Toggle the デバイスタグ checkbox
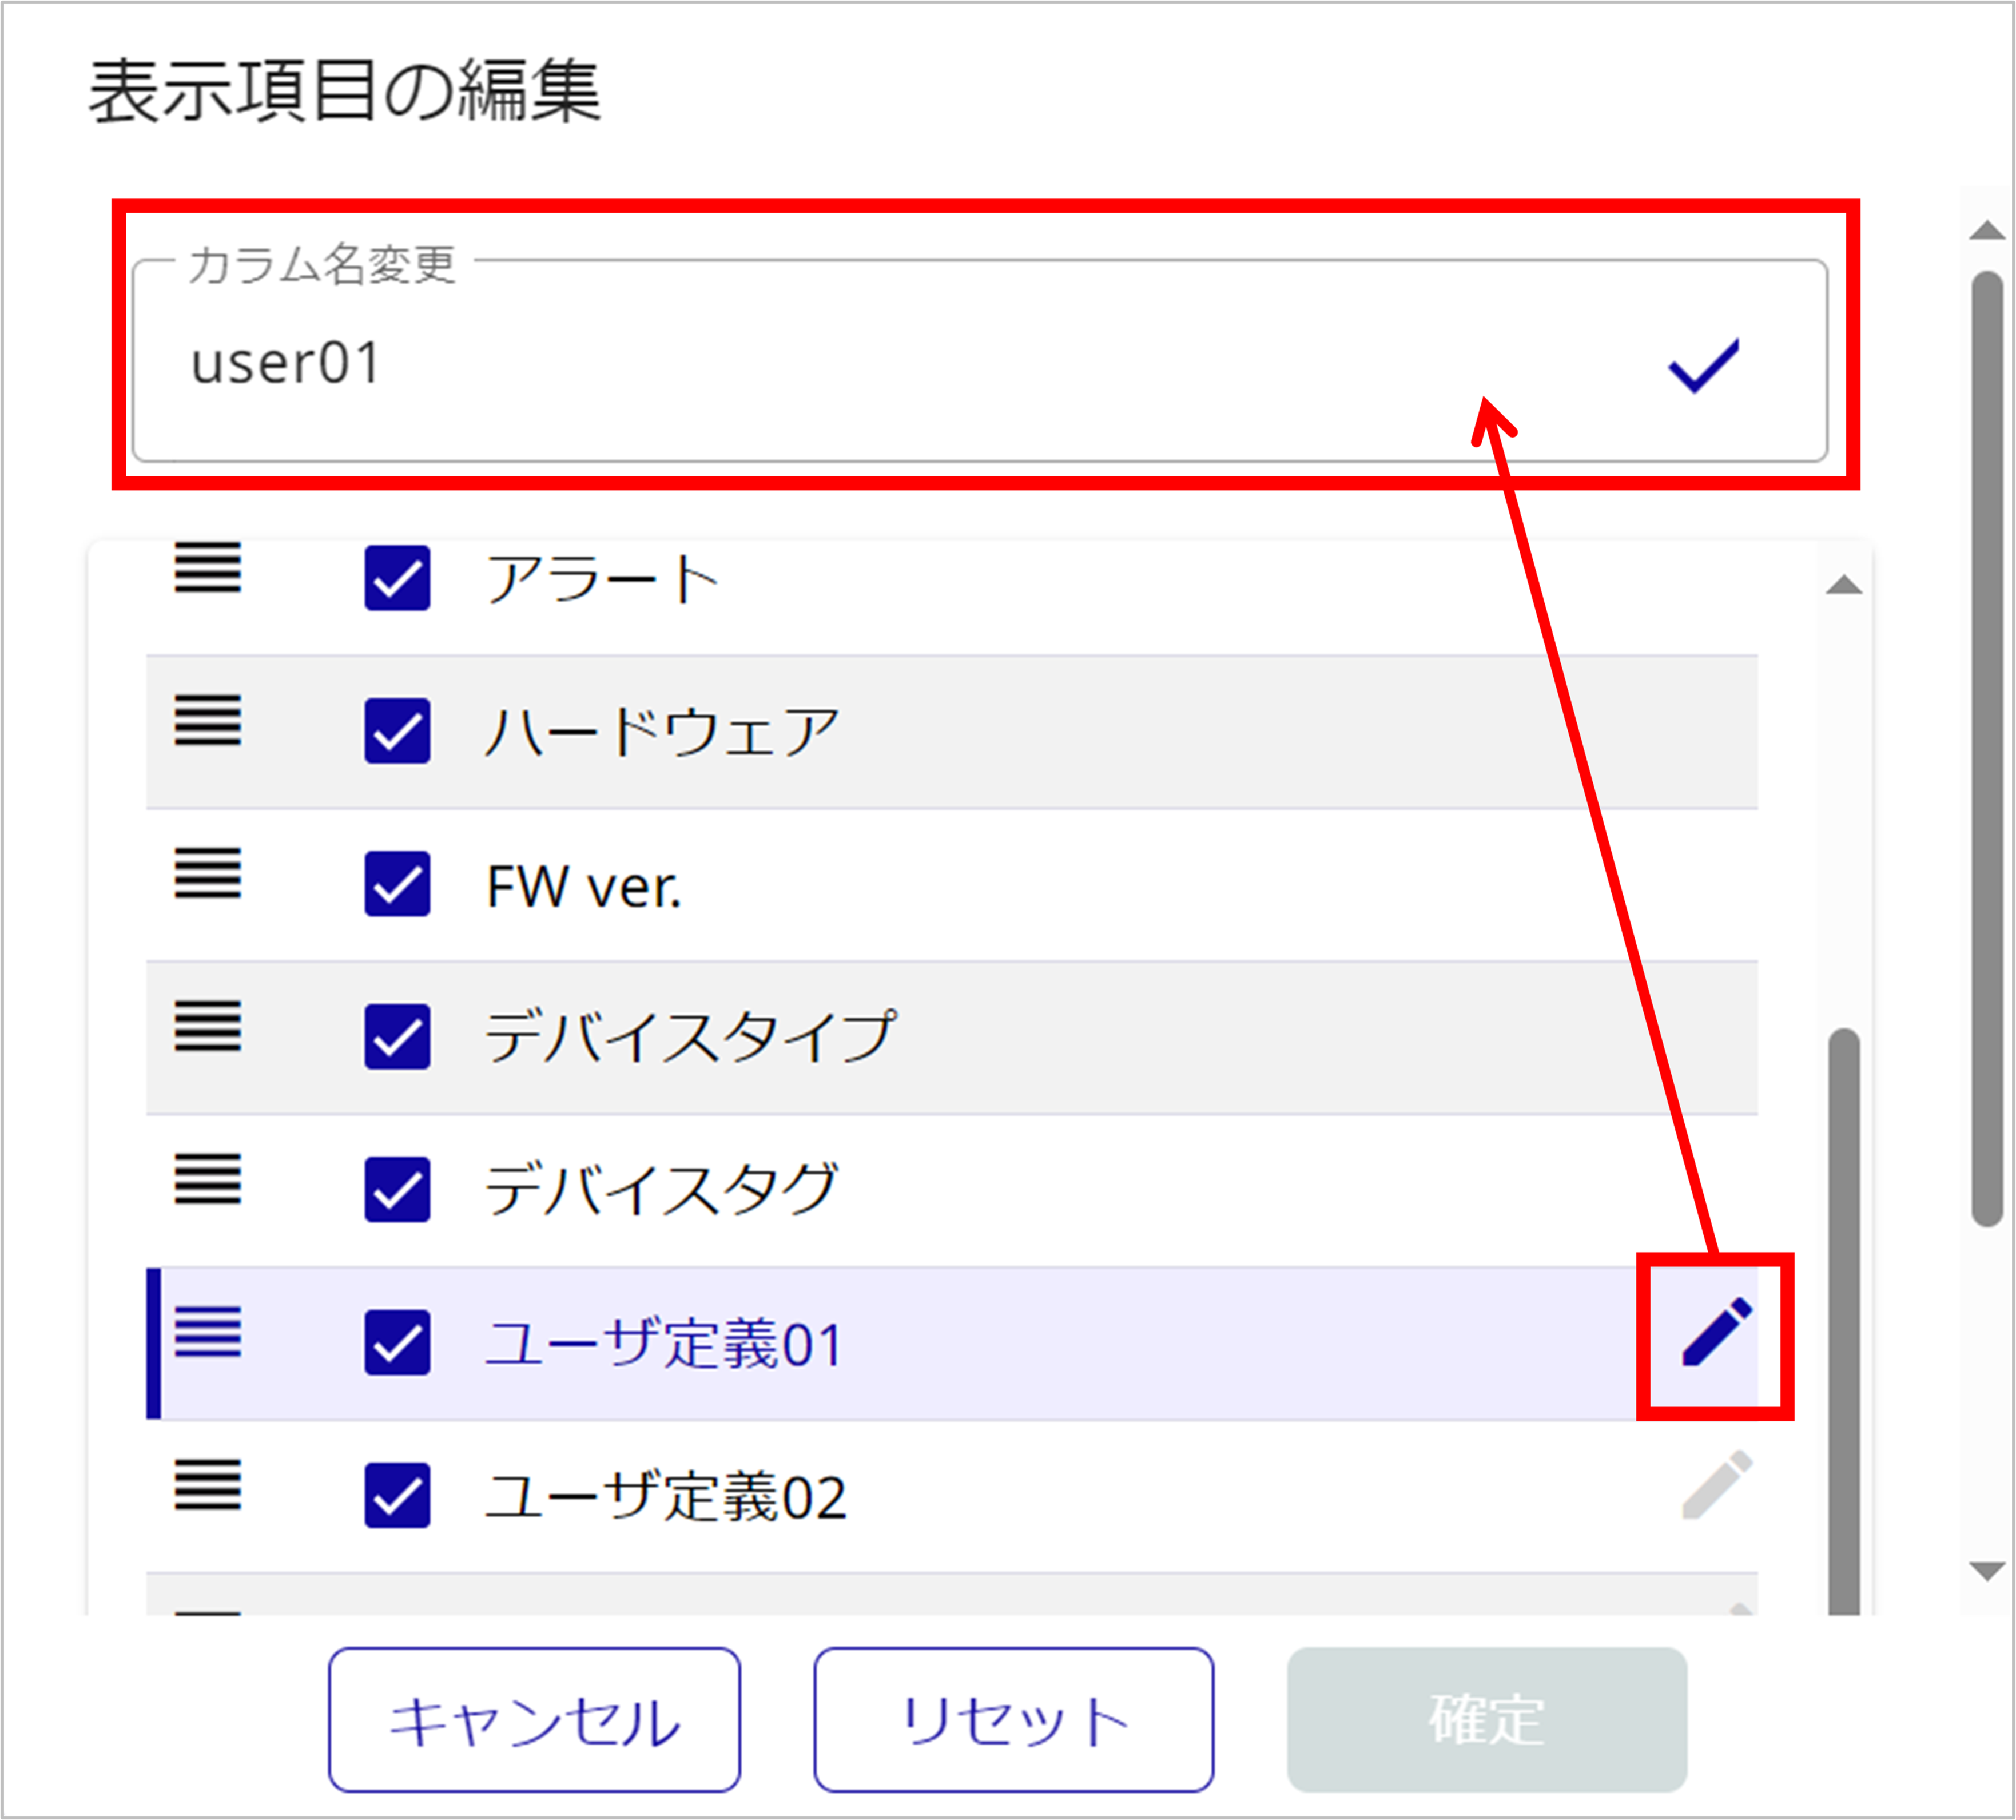 (x=397, y=1190)
